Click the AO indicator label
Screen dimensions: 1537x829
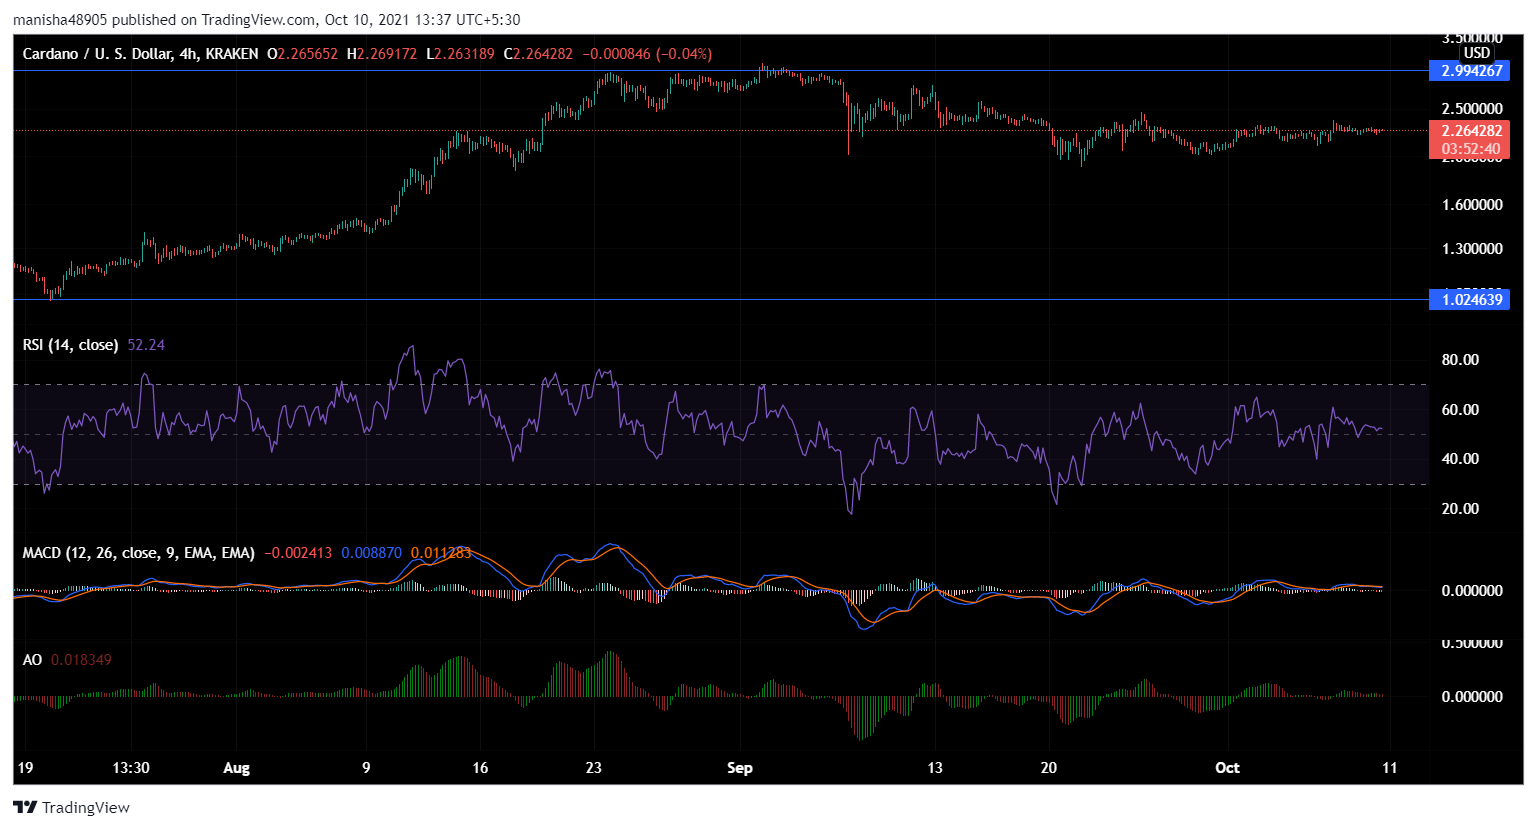click(x=33, y=660)
